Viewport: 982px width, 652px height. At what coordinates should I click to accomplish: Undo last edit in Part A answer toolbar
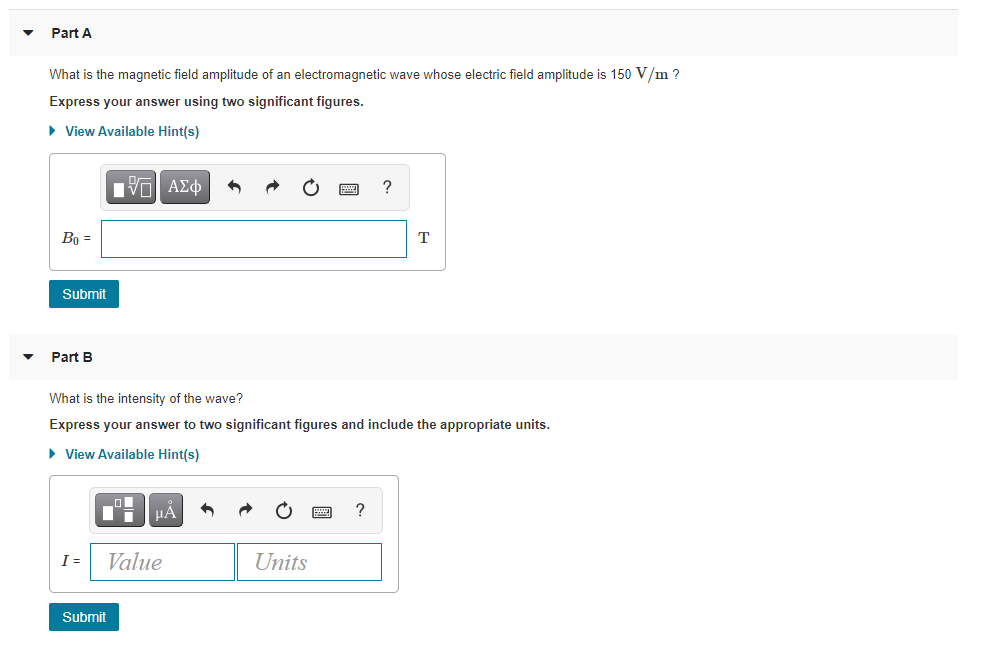click(x=234, y=187)
